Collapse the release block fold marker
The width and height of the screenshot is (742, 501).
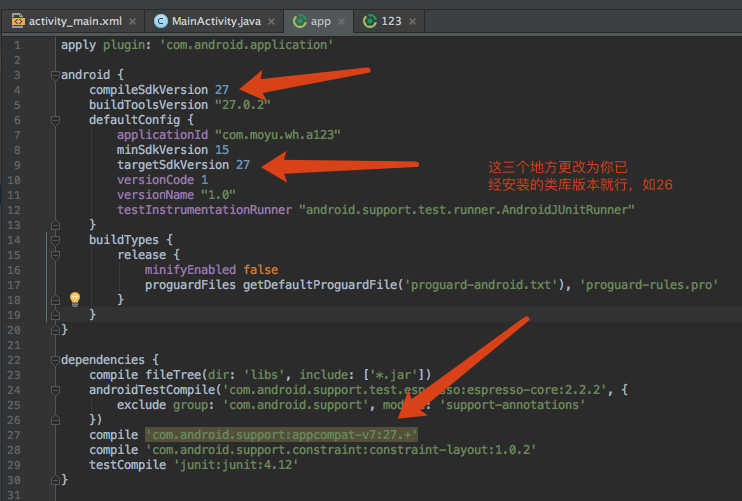(55, 255)
